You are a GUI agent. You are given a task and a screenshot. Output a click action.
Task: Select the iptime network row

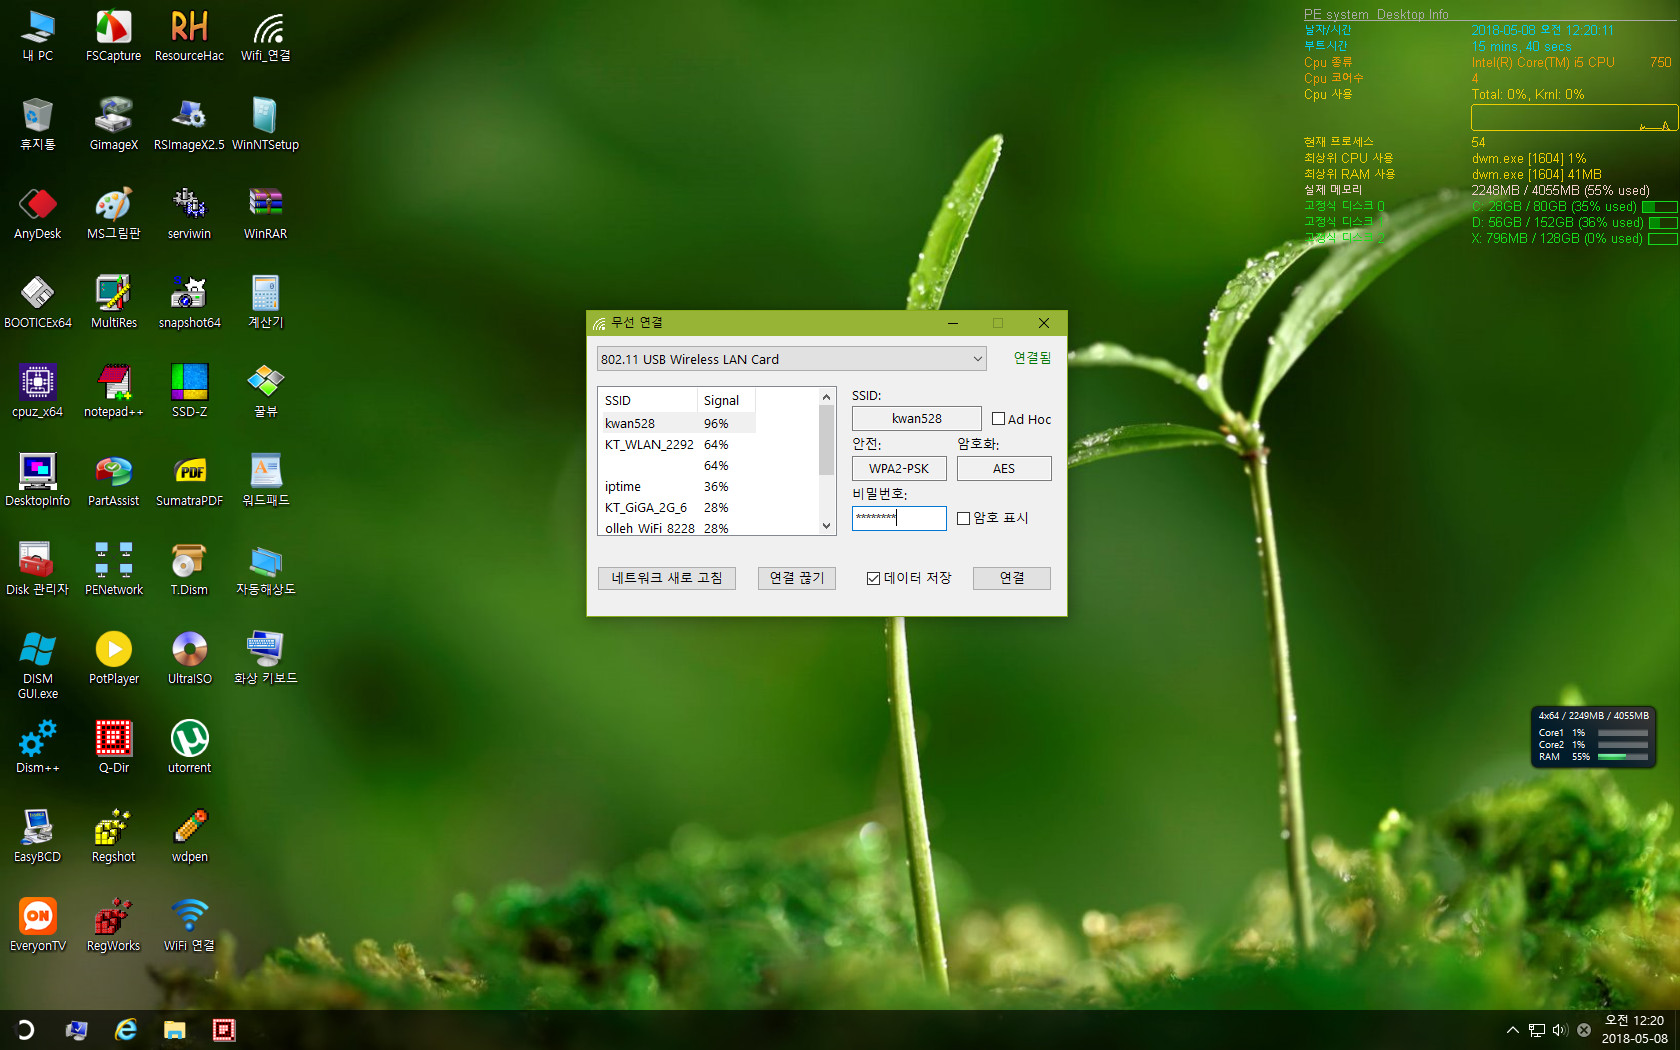pos(676,486)
